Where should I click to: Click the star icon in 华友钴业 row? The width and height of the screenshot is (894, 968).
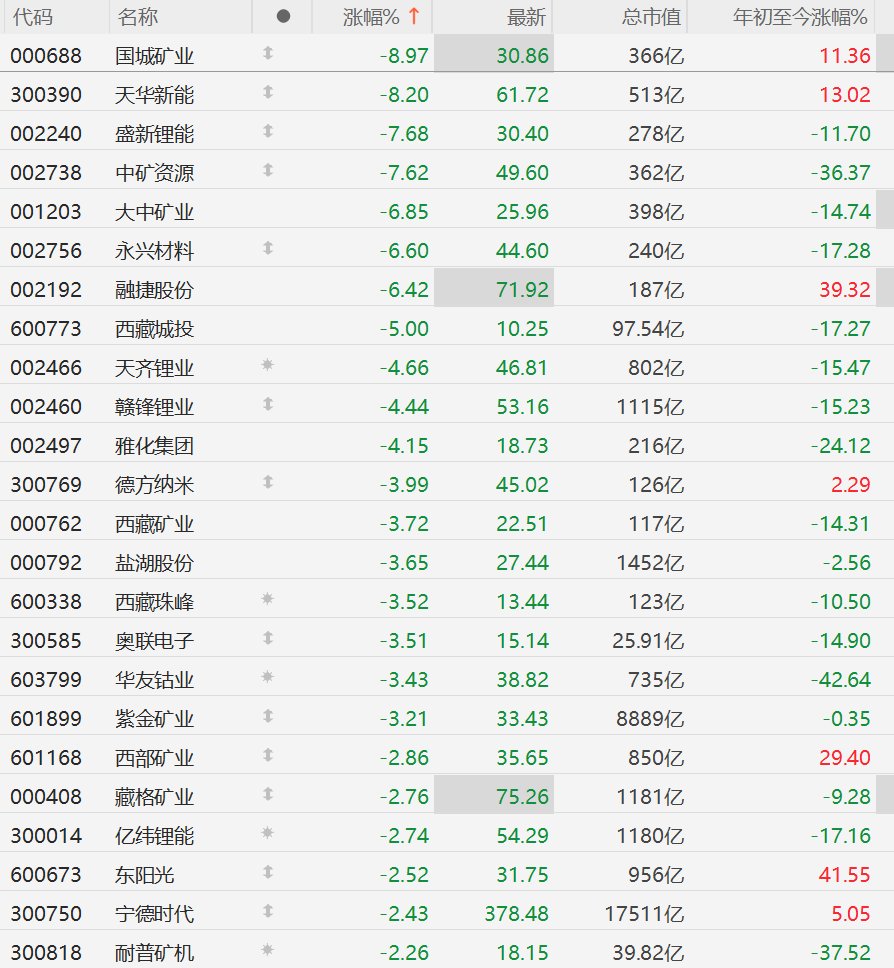pyautogui.click(x=267, y=677)
